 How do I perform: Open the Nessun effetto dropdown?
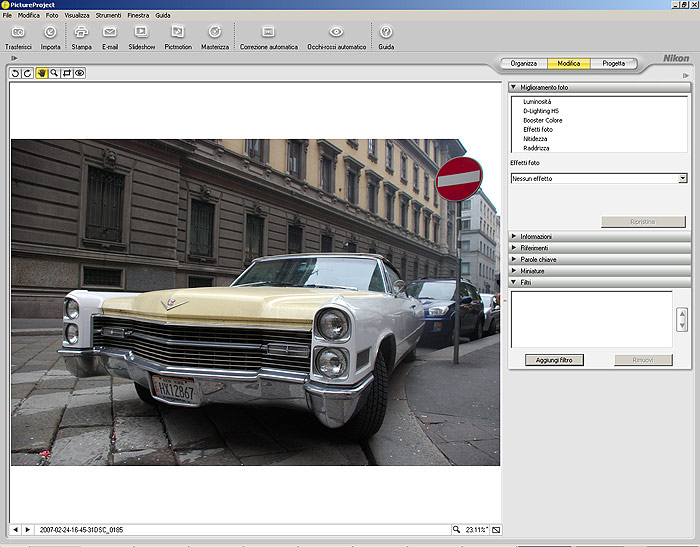pyautogui.click(x=682, y=178)
